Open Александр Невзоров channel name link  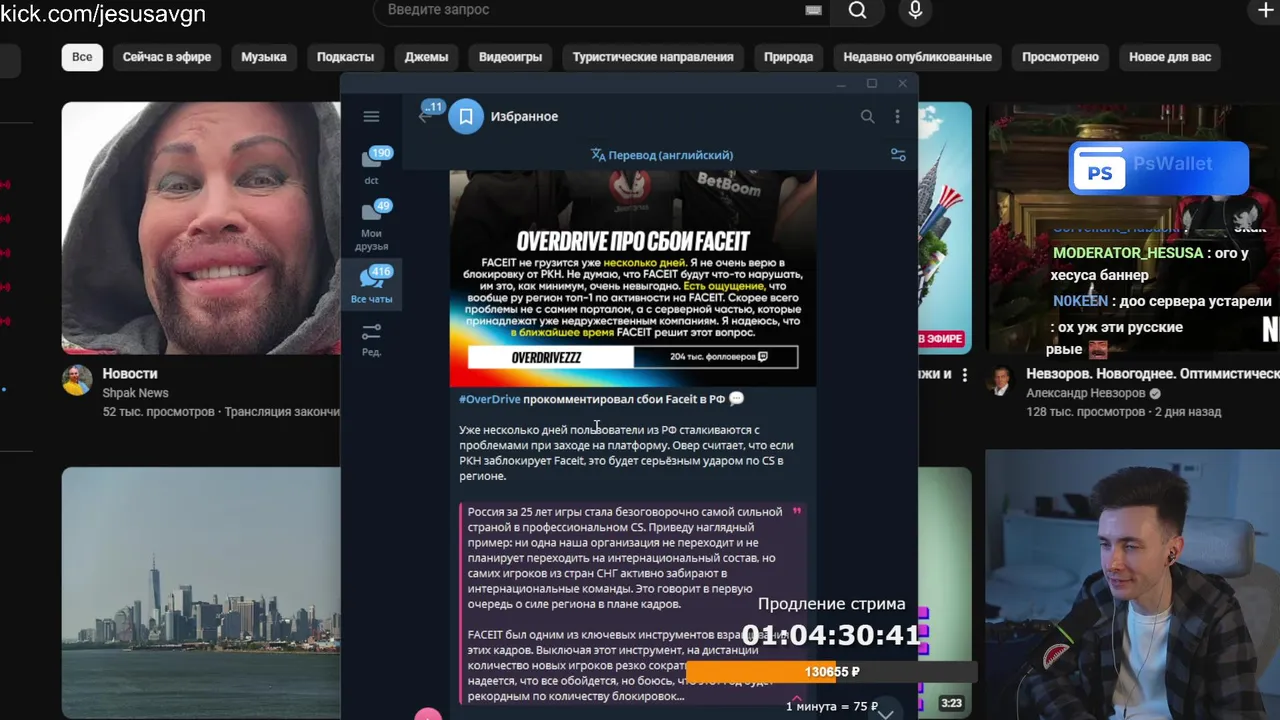[1086, 393]
